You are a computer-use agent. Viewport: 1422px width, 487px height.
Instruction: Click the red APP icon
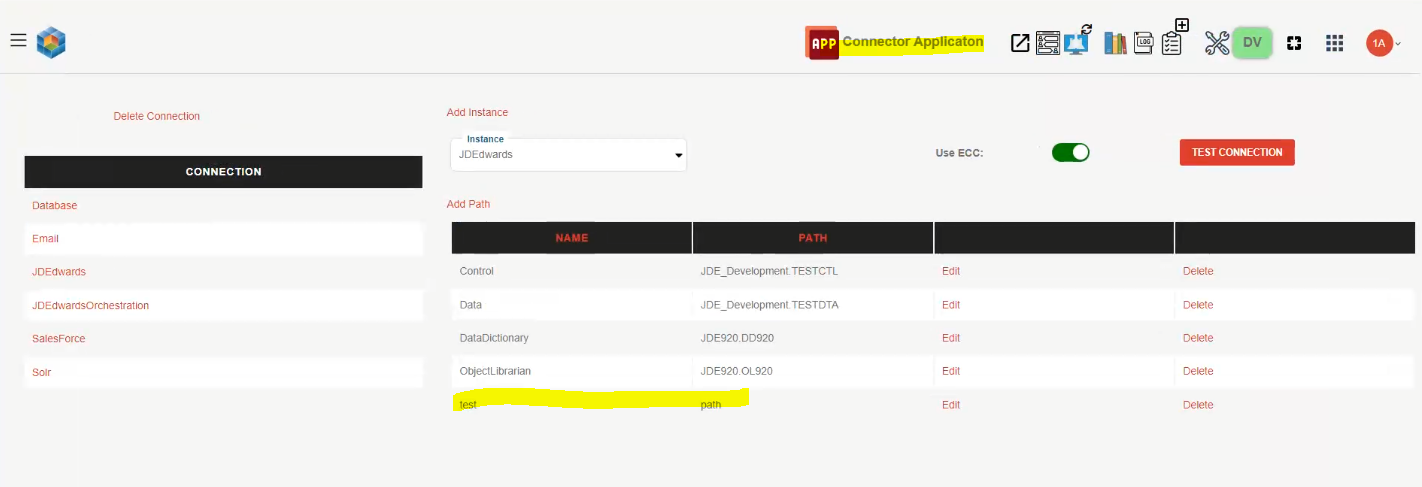(822, 43)
